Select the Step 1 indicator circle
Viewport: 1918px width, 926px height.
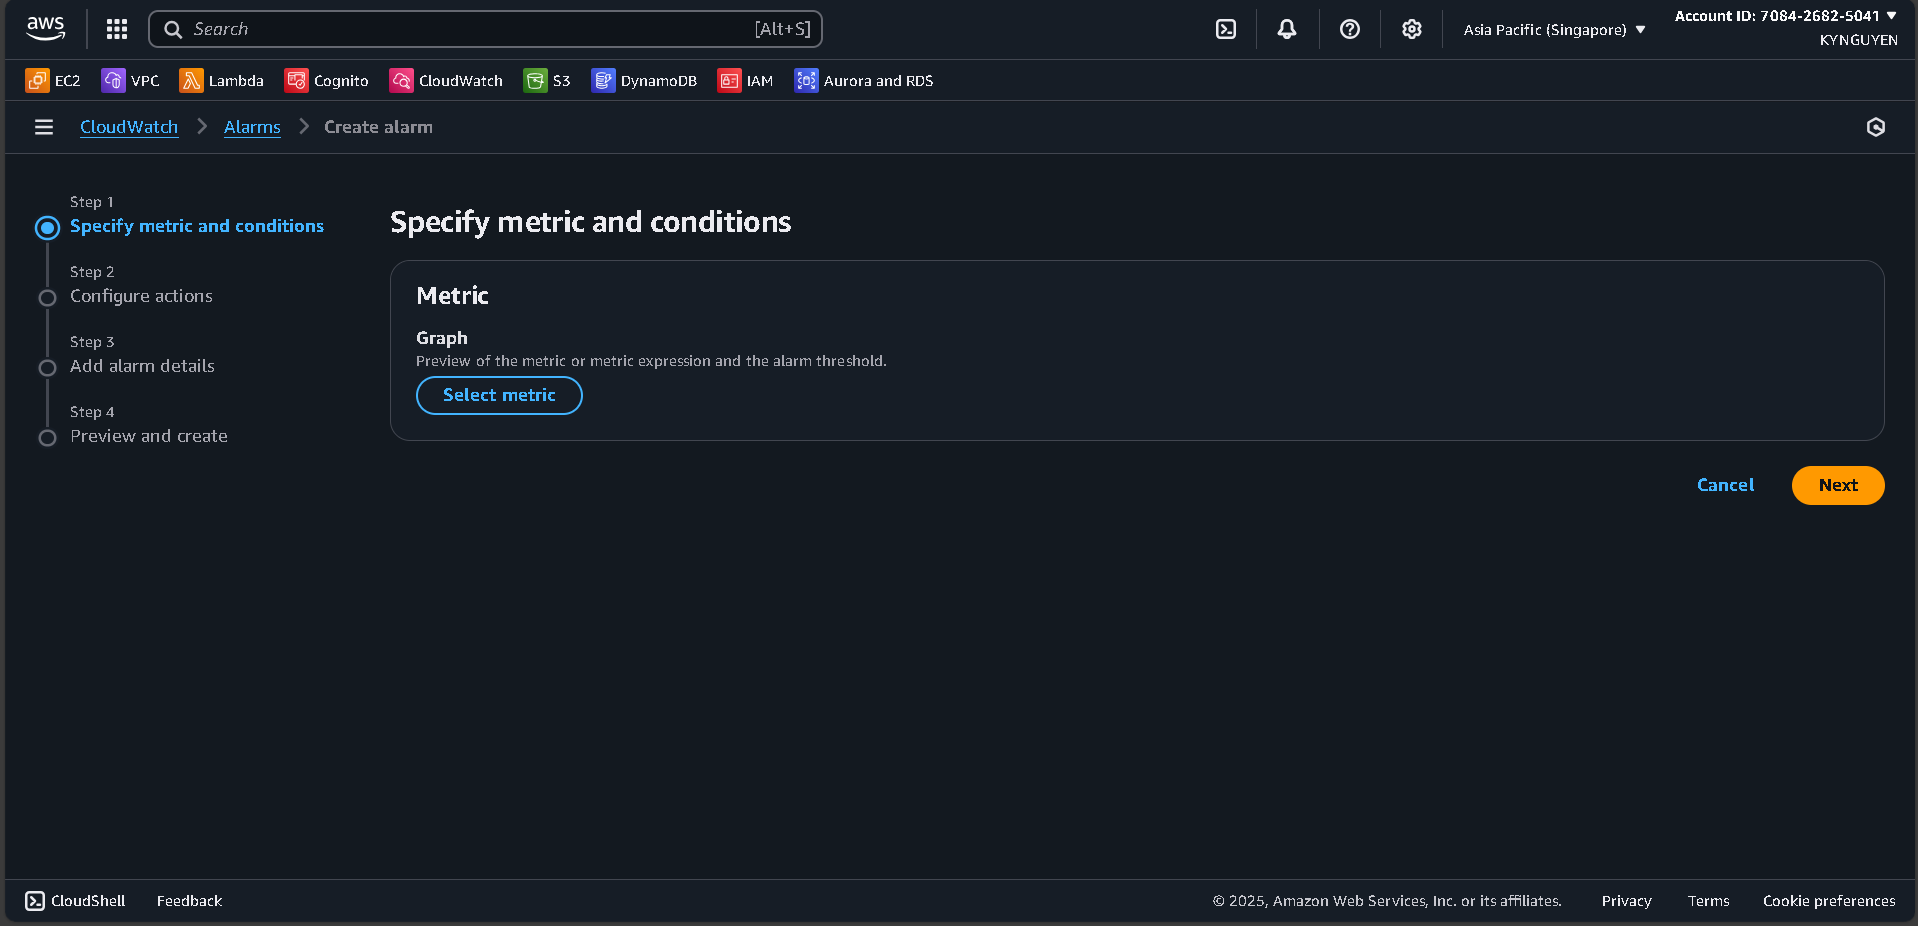[x=47, y=228]
